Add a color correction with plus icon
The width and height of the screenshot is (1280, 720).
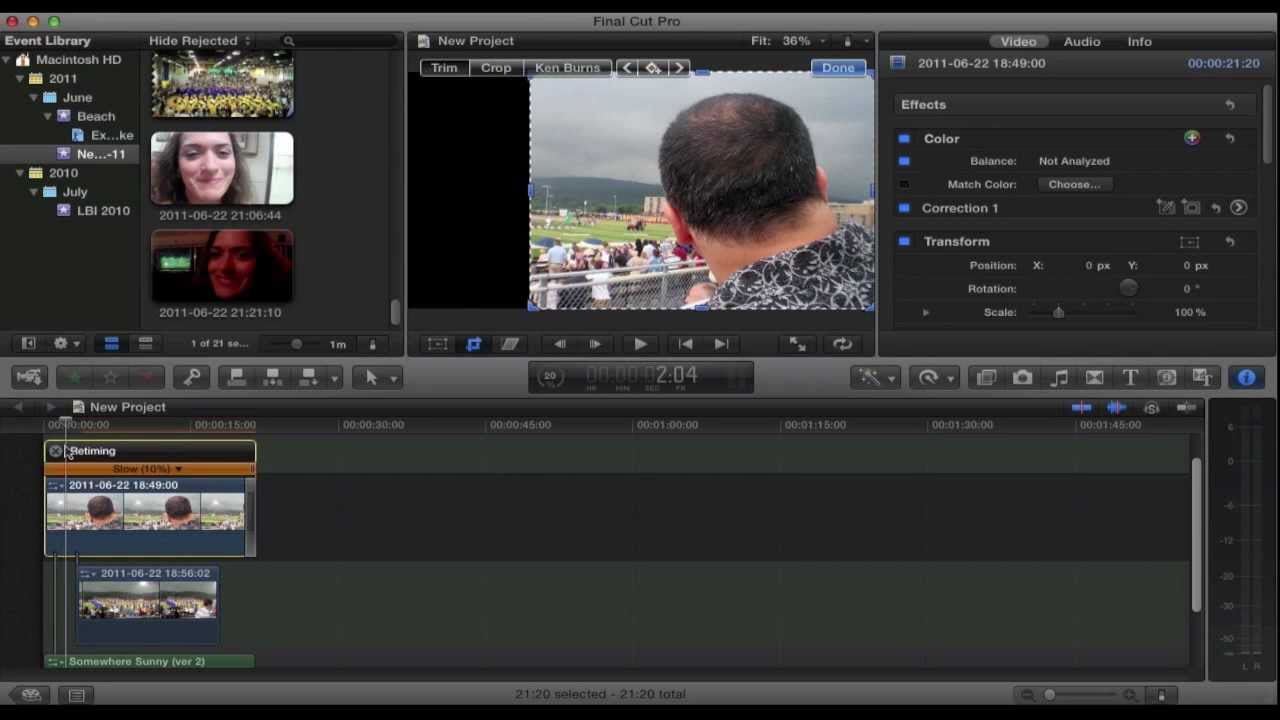coord(1192,138)
